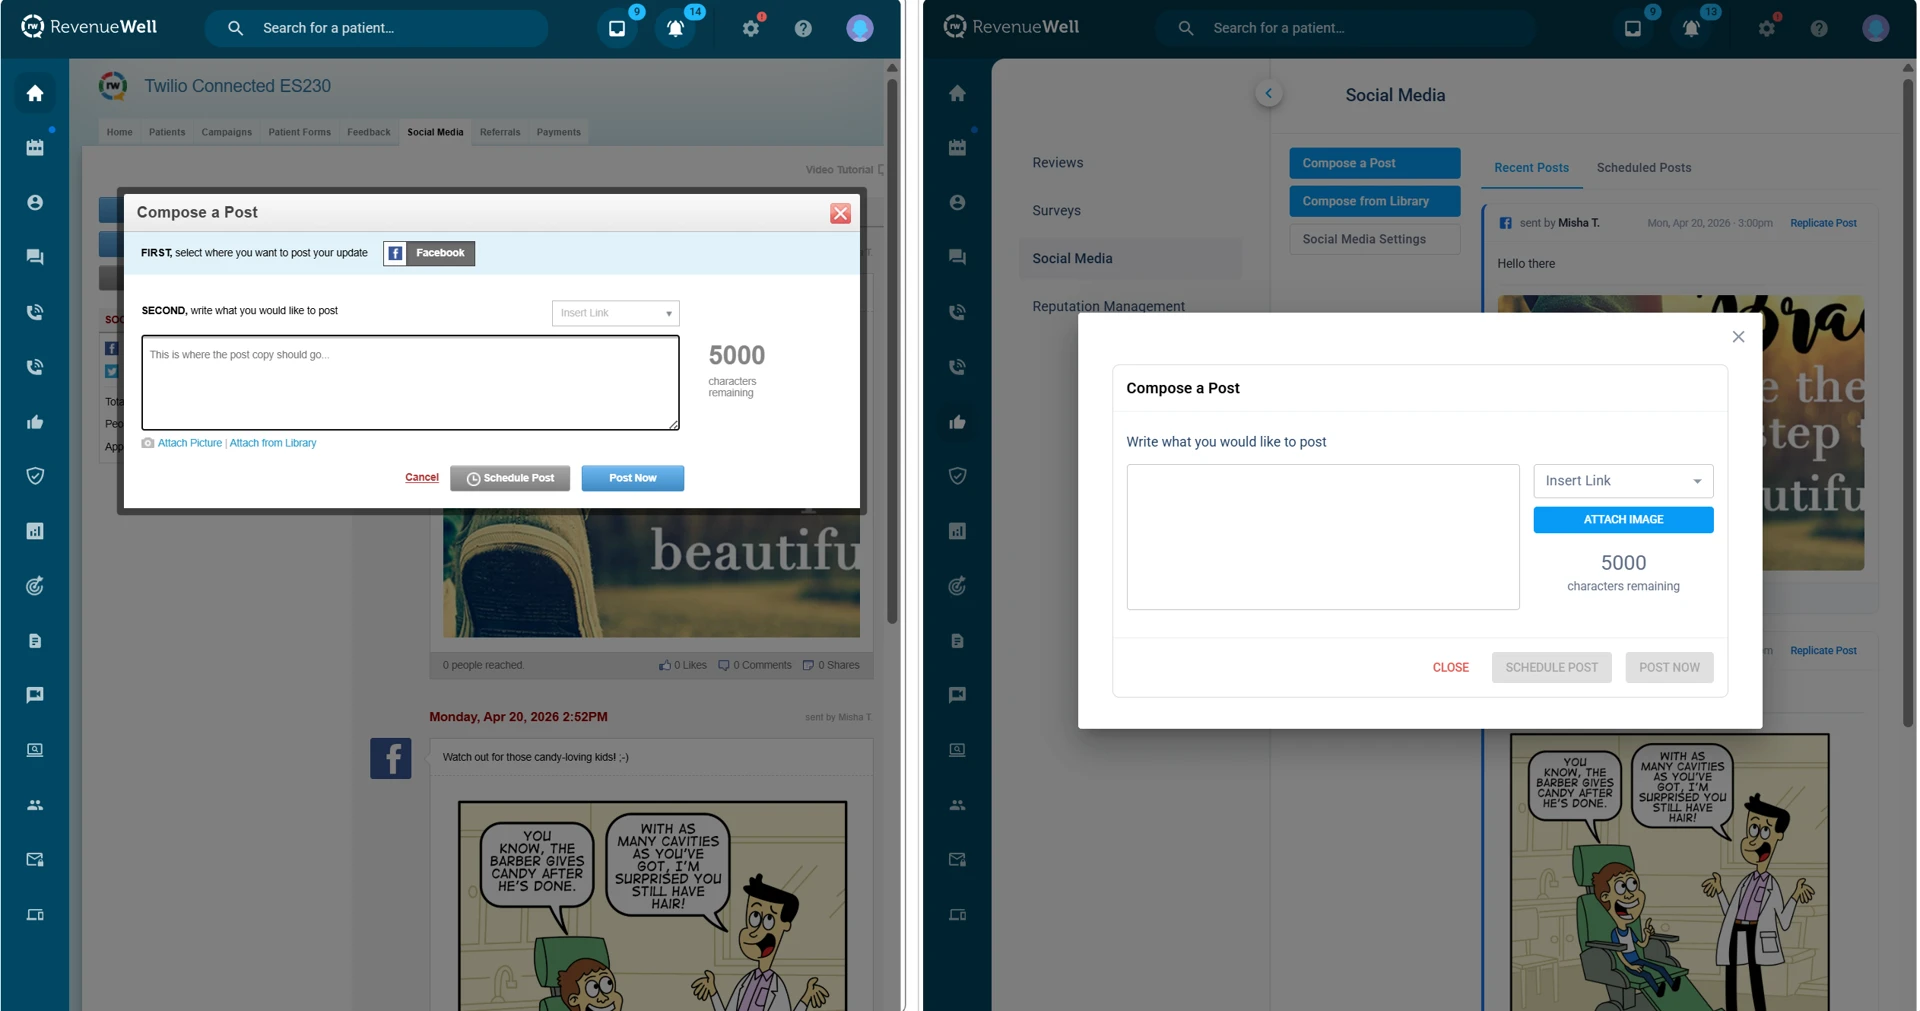The width and height of the screenshot is (1920, 1011).
Task: Open settings gear in the left window header
Action: point(751,29)
